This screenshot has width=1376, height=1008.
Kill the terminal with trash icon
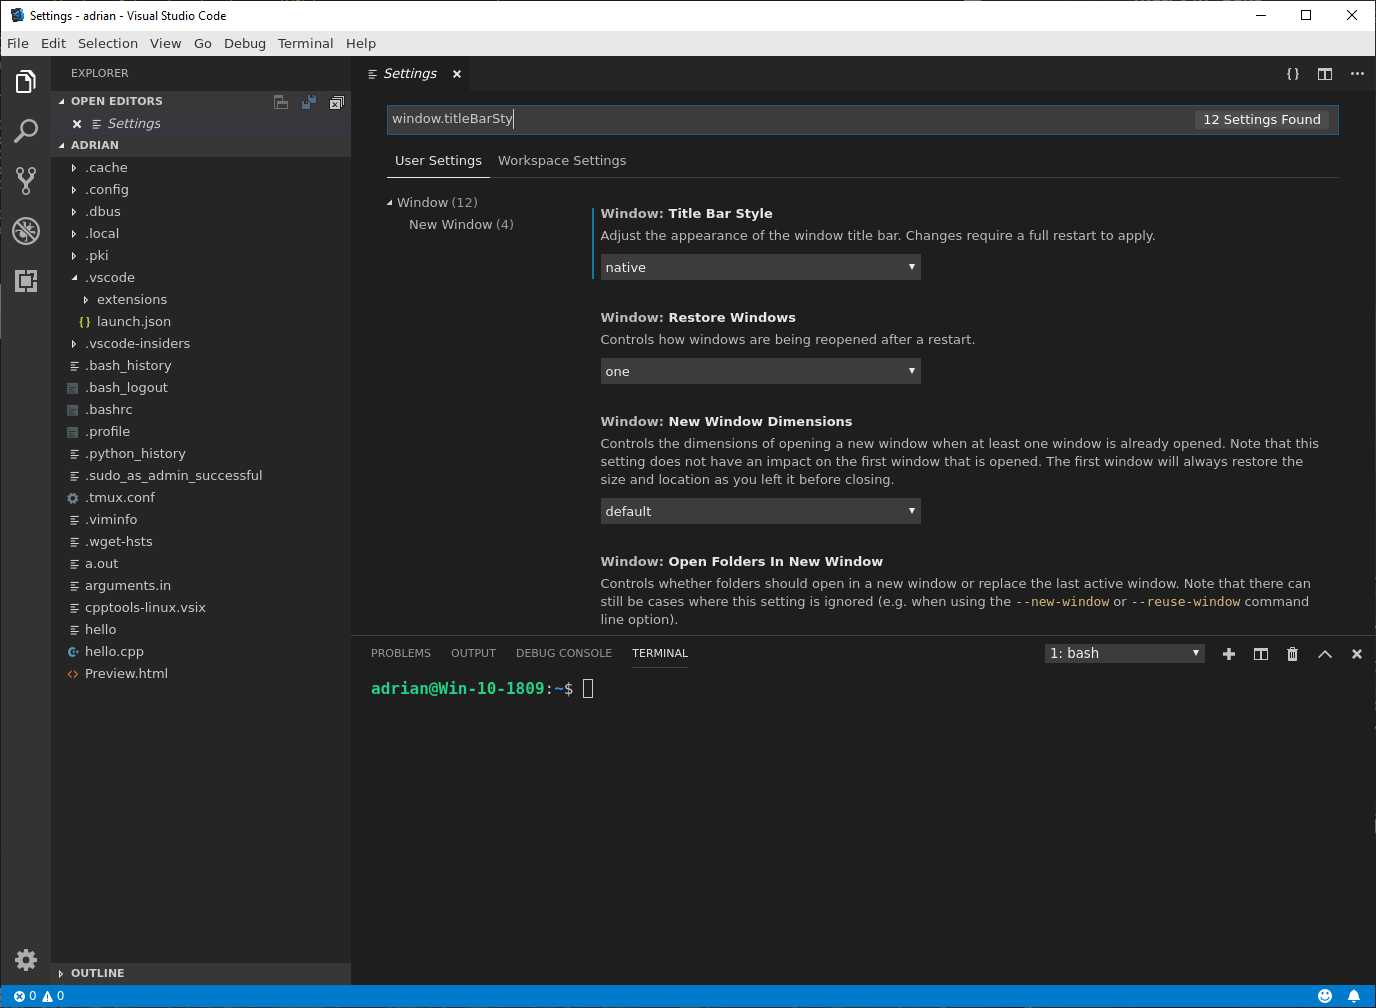[x=1293, y=654]
